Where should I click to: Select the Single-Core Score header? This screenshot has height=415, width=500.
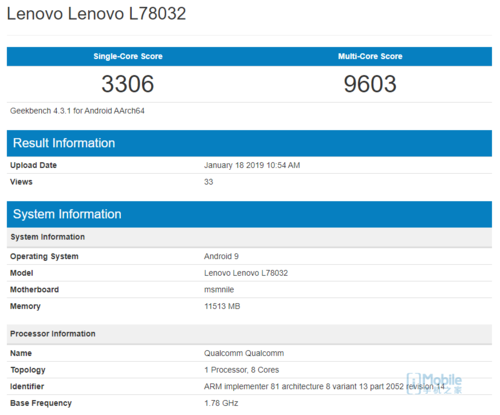click(128, 56)
